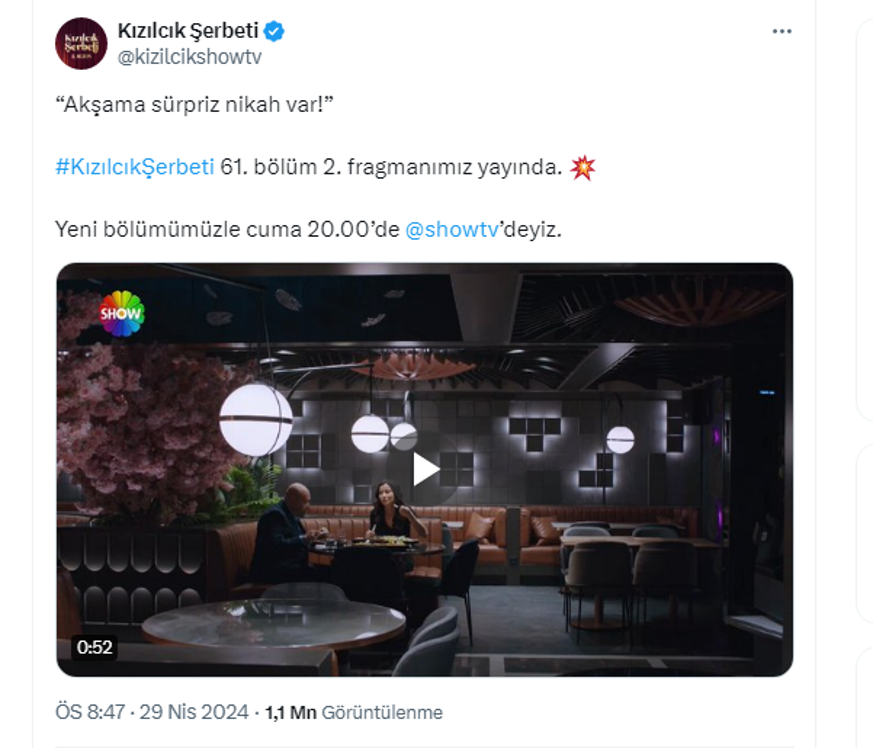Image resolution: width=873 pixels, height=748 pixels.
Task: Play the video with the center play button
Action: (425, 469)
